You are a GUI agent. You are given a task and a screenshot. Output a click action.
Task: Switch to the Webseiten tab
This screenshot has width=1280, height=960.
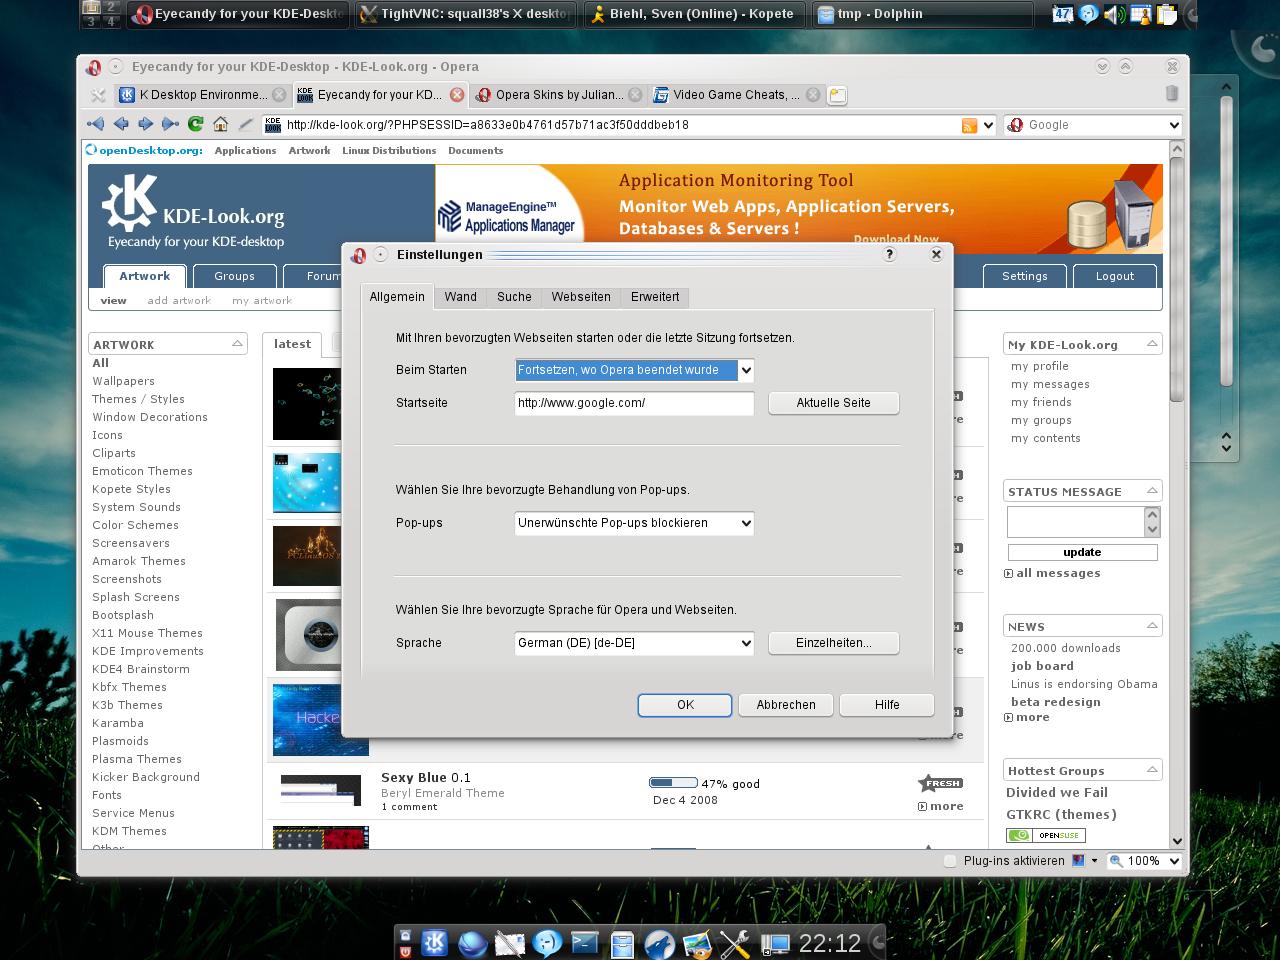coord(581,297)
